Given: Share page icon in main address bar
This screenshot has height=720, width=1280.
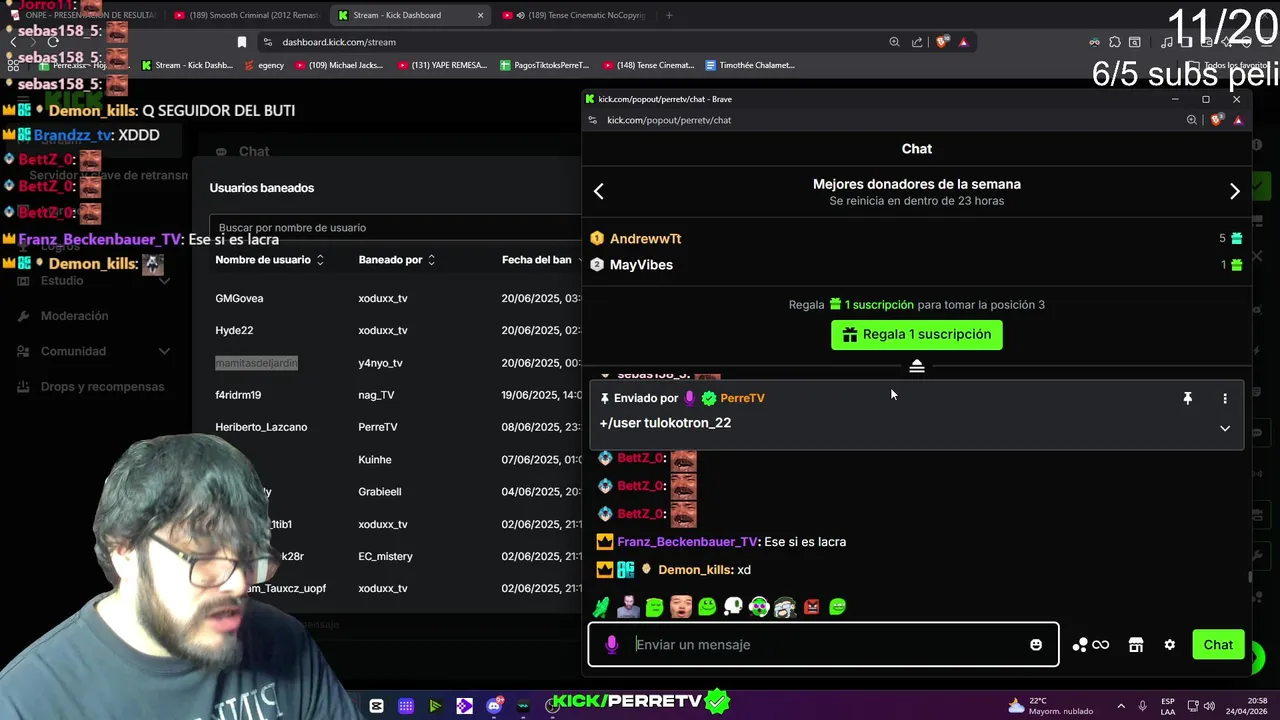Looking at the screenshot, I should click(917, 42).
